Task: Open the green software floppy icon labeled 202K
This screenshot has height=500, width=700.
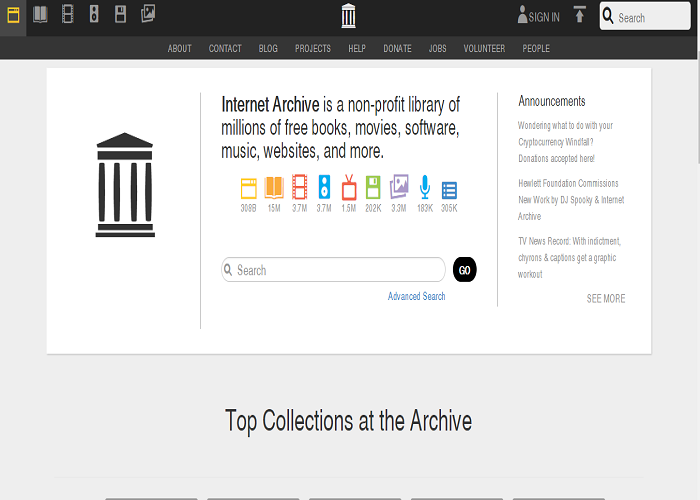Action: 373,187
